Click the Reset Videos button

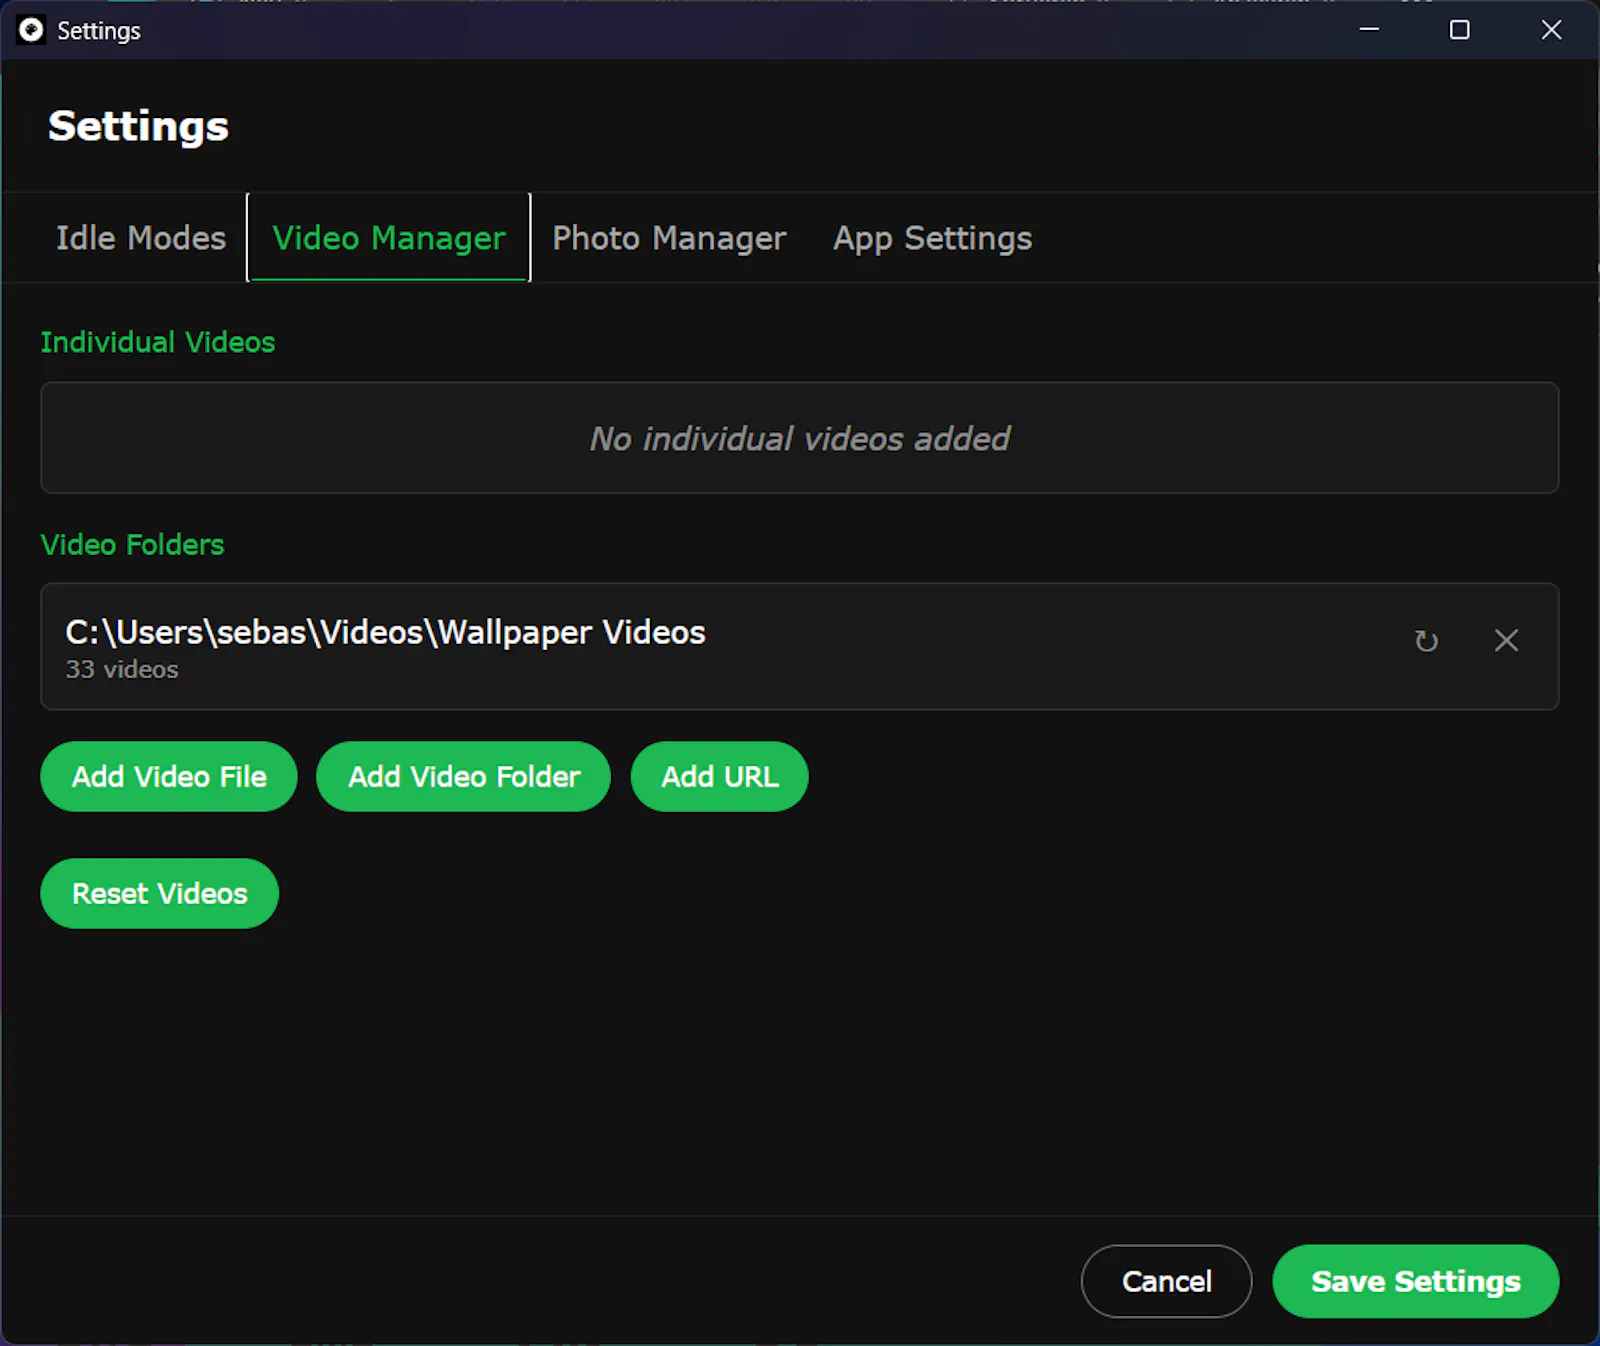(160, 893)
